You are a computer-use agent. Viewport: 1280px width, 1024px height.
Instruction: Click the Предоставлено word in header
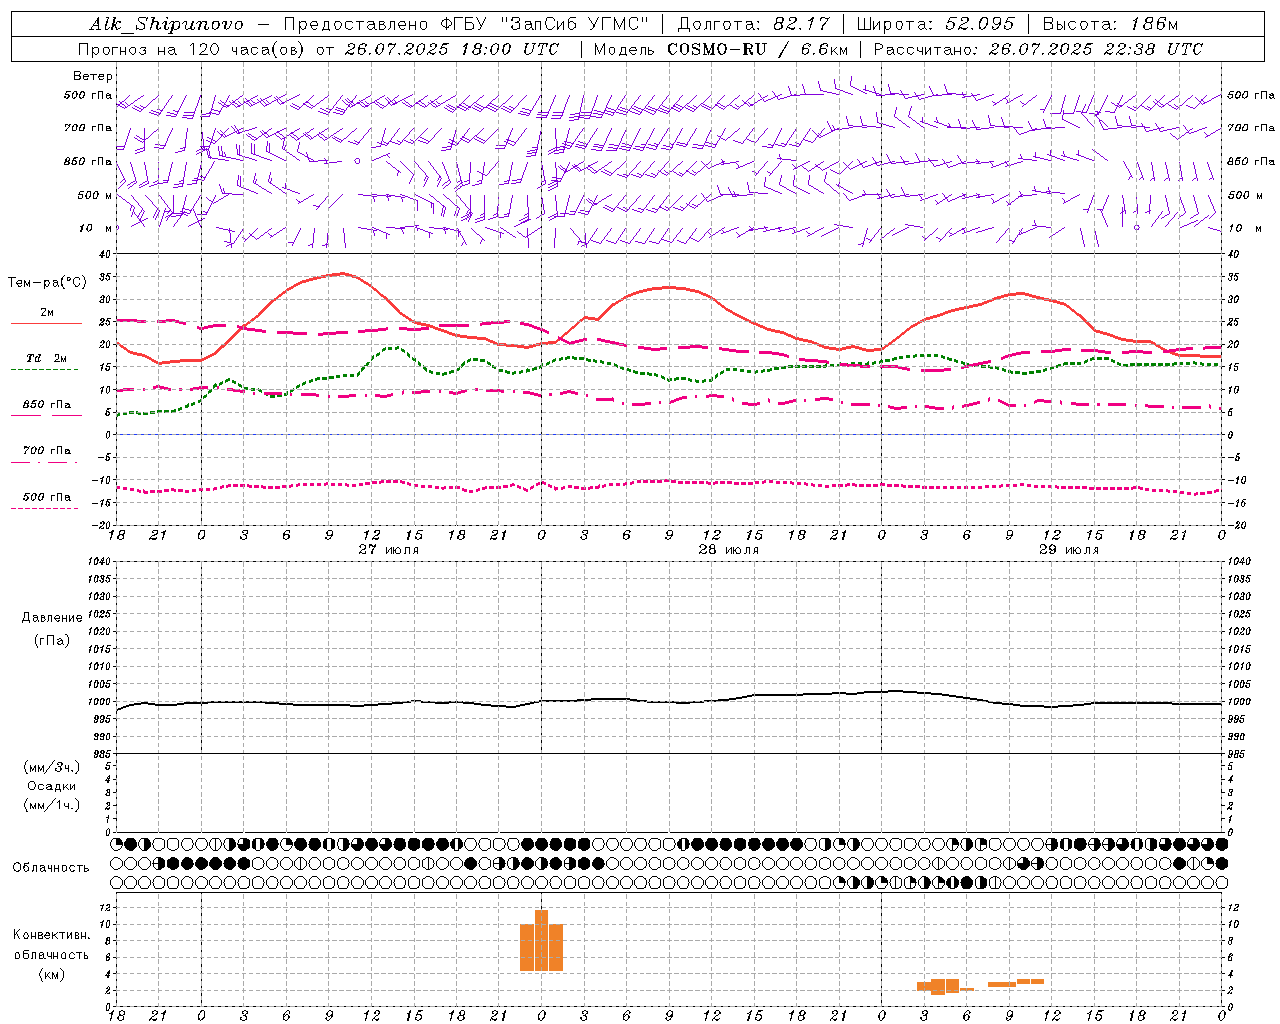(357, 24)
